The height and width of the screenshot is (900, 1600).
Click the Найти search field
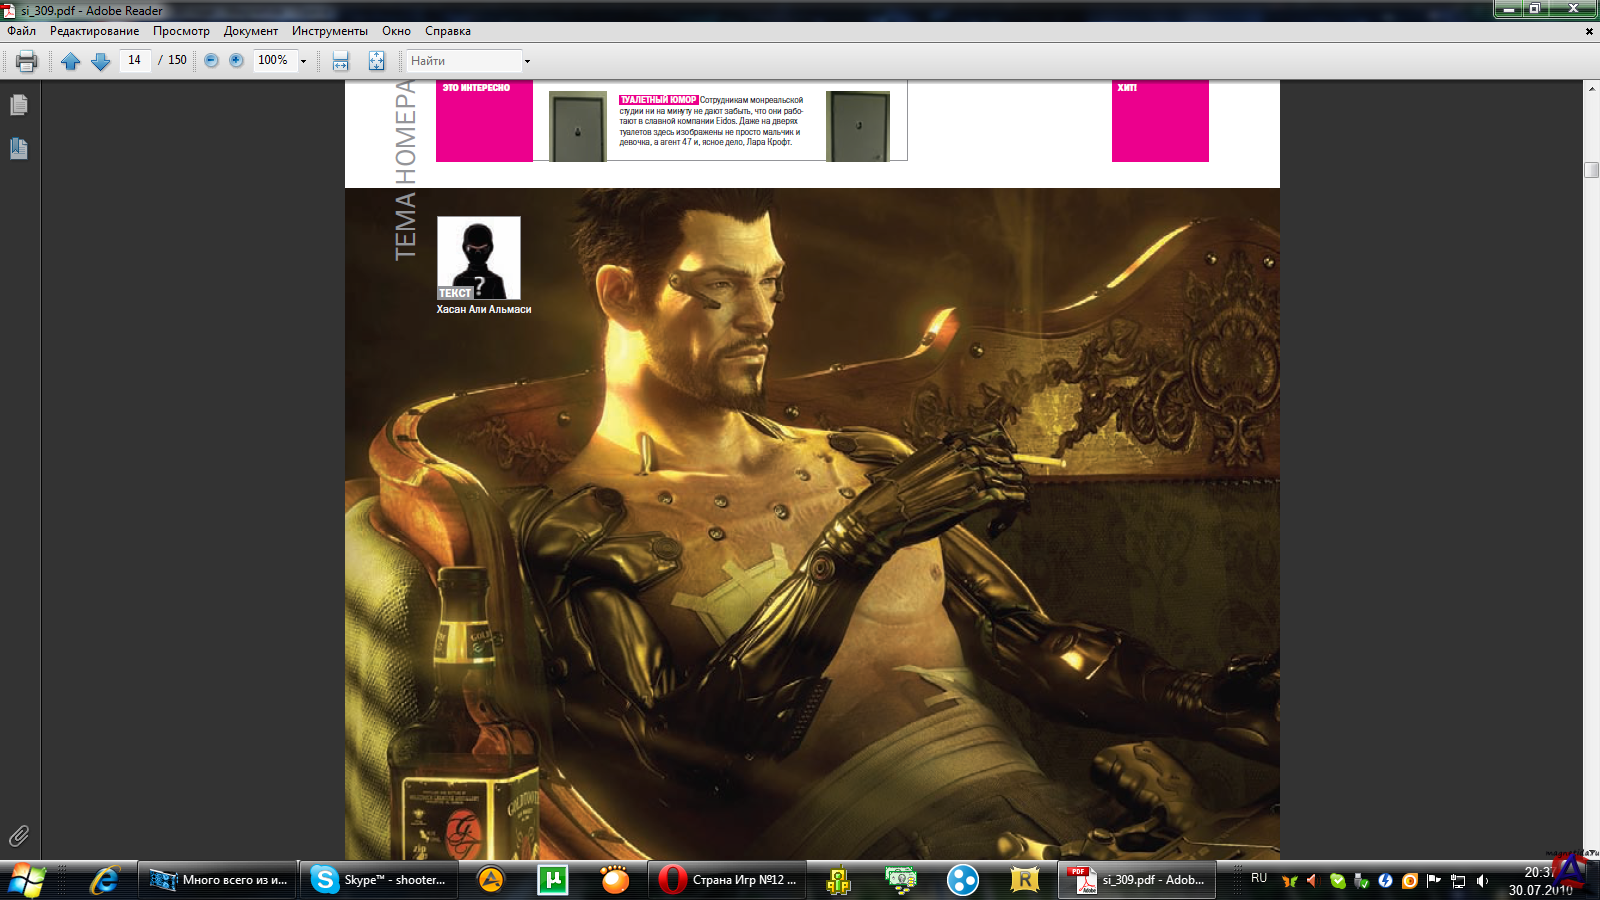coord(463,61)
